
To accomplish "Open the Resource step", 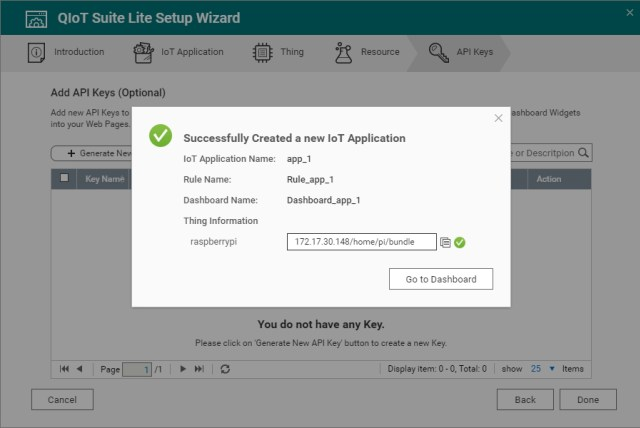I will (x=367, y=52).
